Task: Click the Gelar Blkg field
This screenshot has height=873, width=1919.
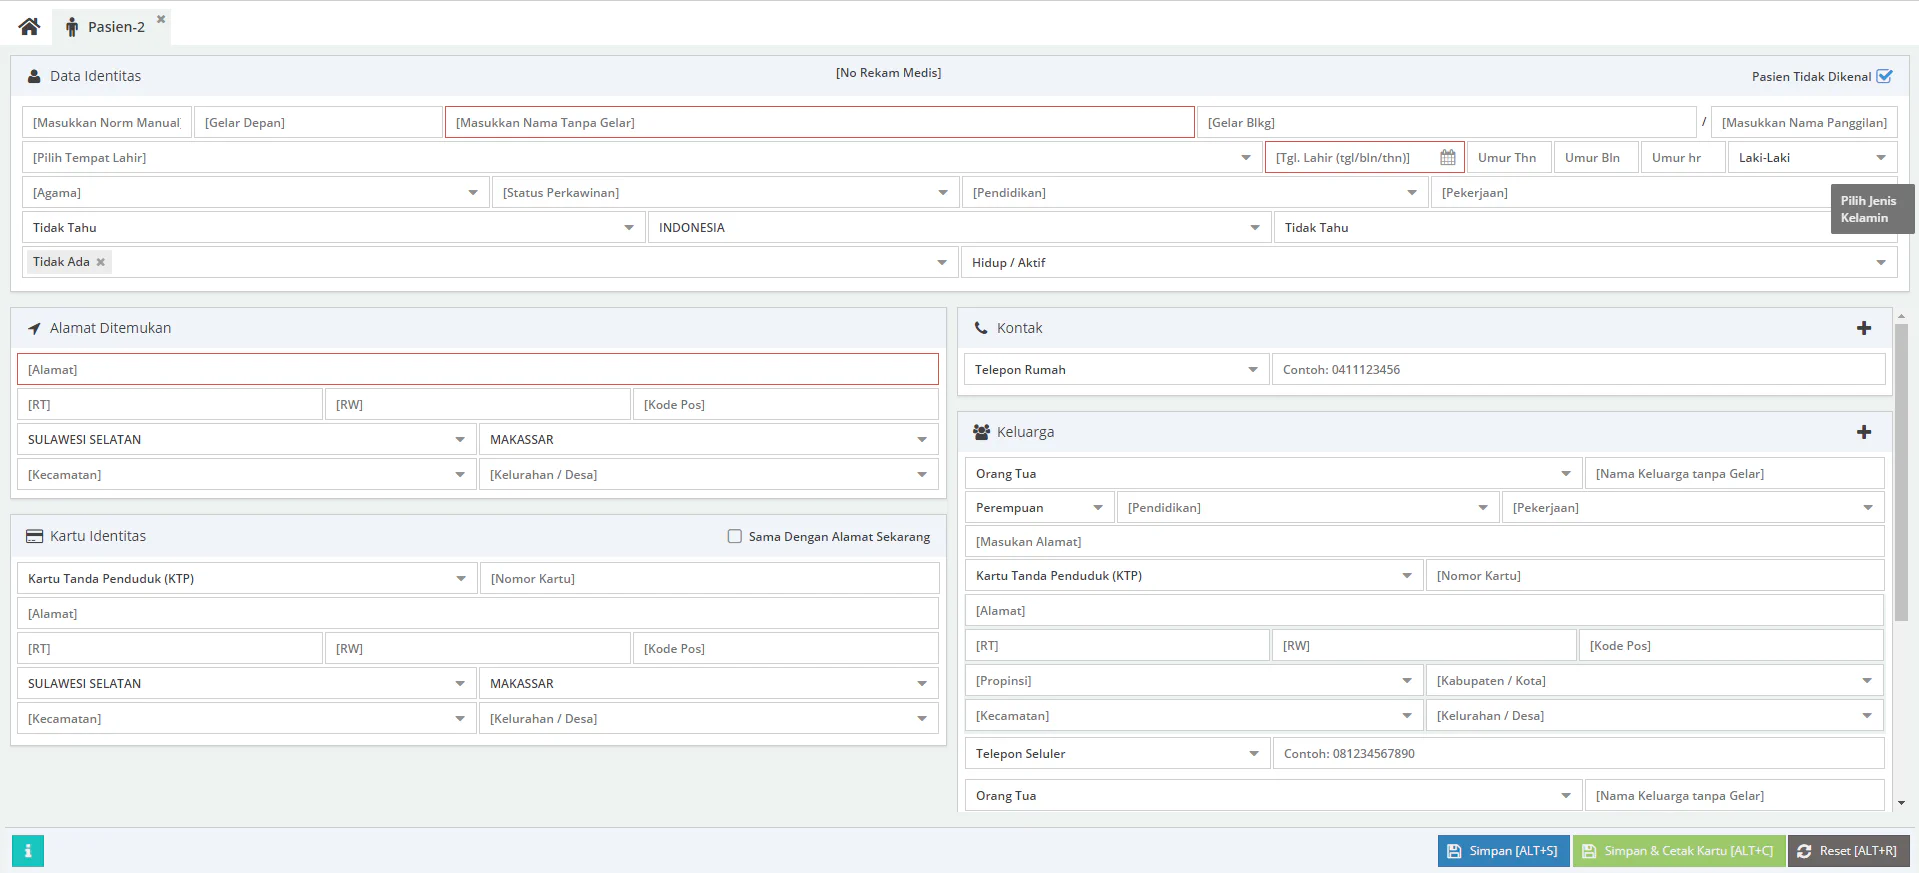Action: point(1446,122)
